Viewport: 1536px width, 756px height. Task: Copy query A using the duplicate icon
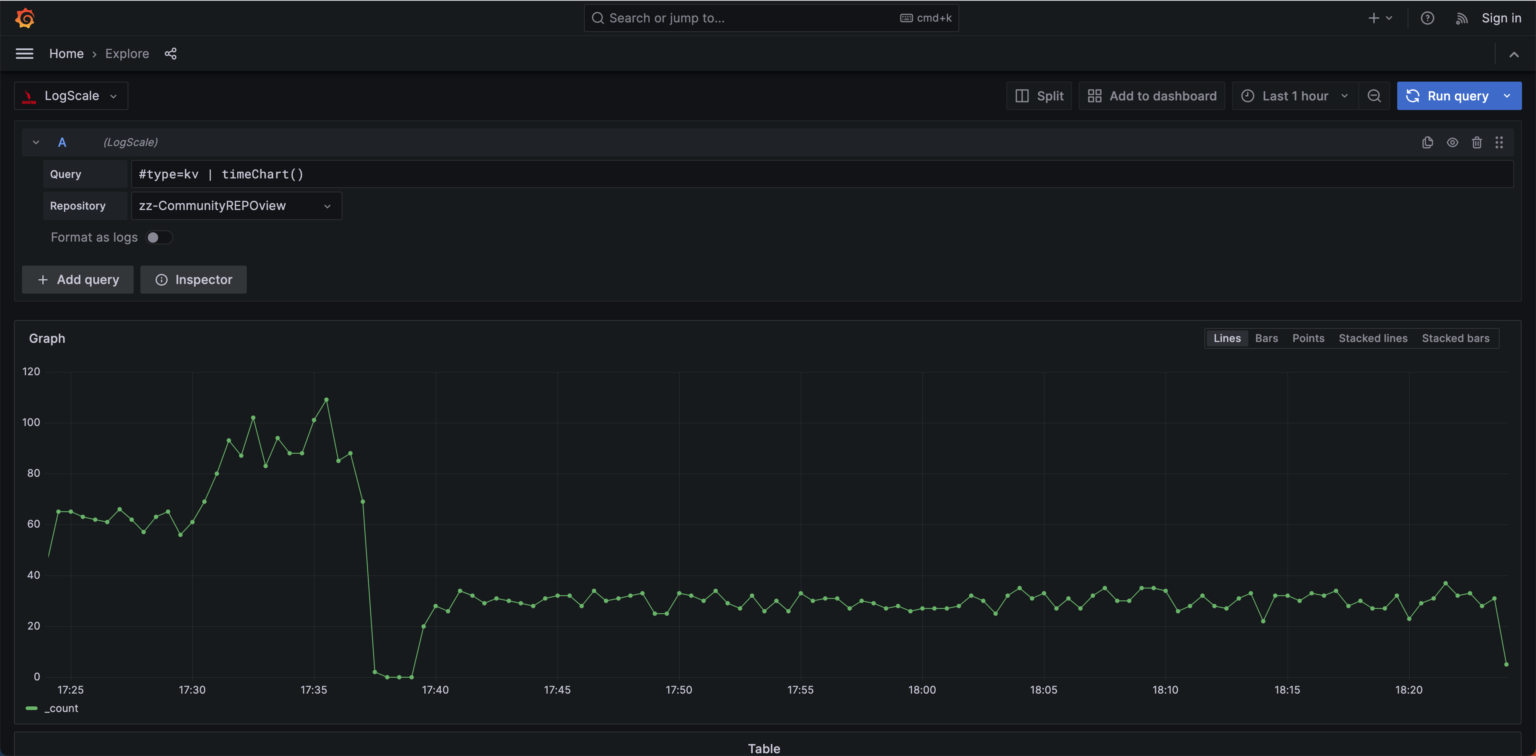coord(1427,142)
